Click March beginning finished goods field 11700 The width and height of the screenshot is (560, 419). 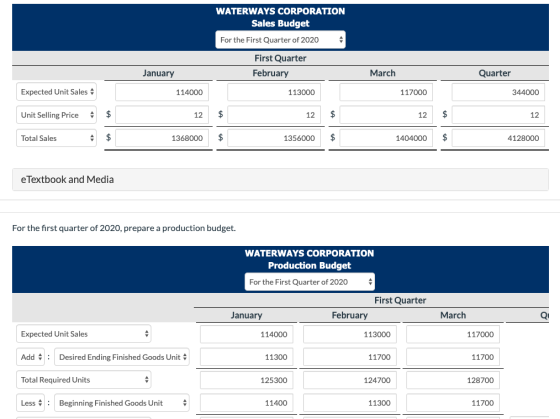pyautogui.click(x=453, y=403)
